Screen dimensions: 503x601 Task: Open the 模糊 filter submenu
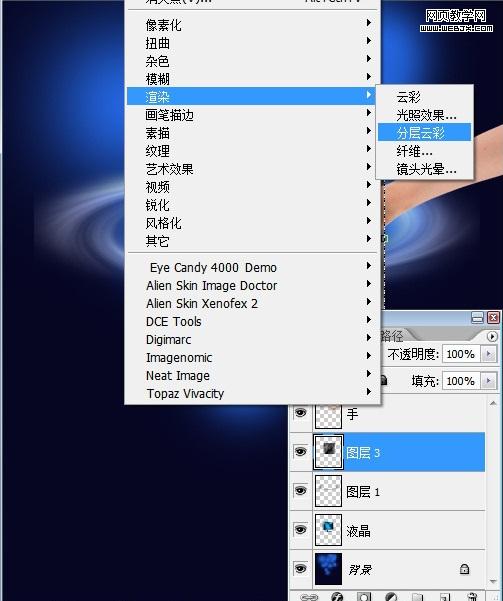click(253, 79)
